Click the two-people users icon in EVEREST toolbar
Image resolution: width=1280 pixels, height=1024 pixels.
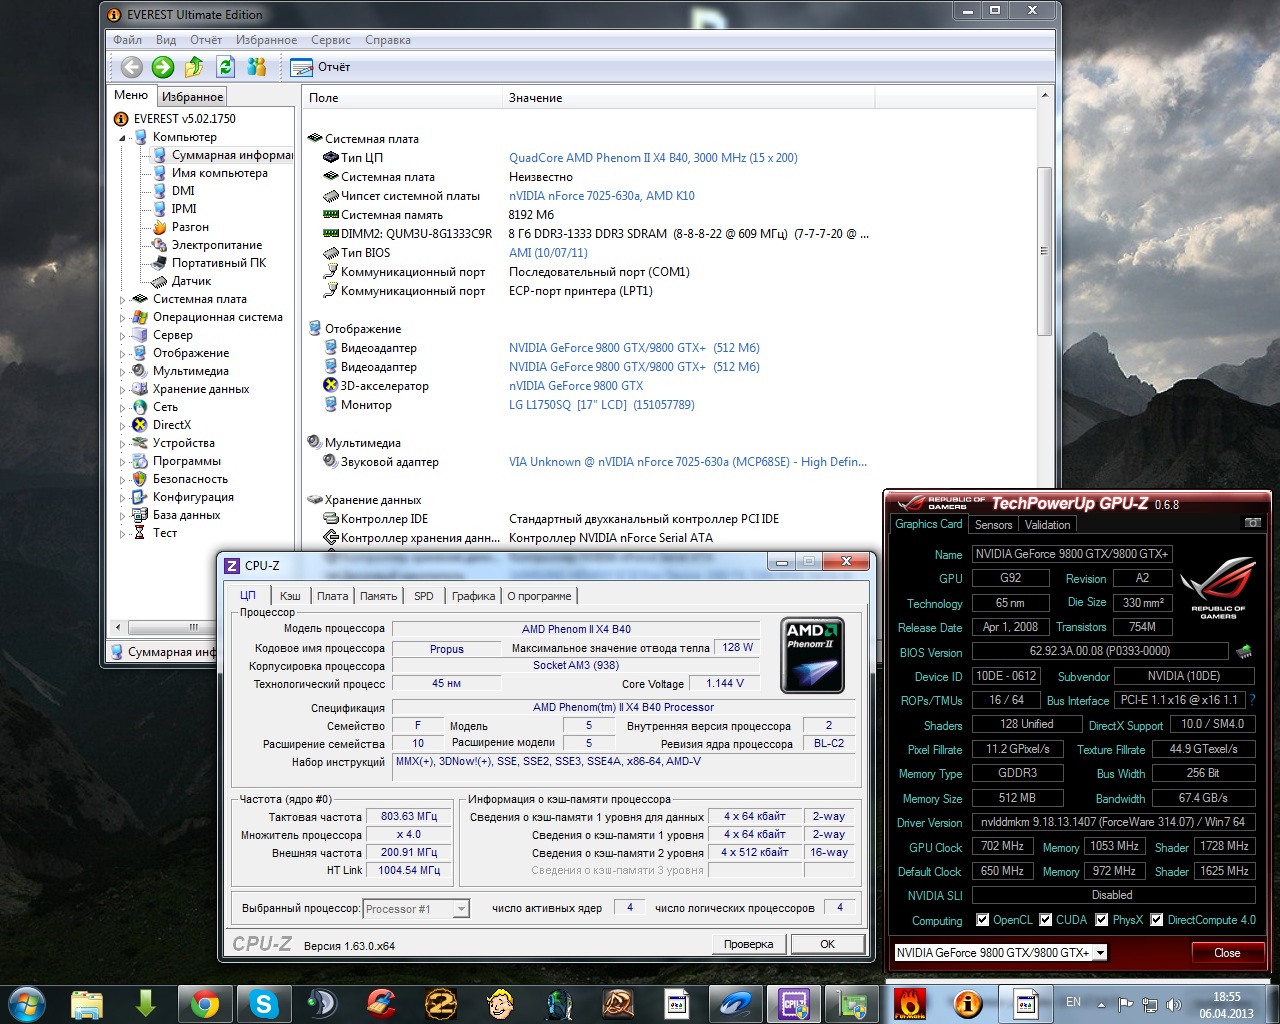pyautogui.click(x=257, y=67)
